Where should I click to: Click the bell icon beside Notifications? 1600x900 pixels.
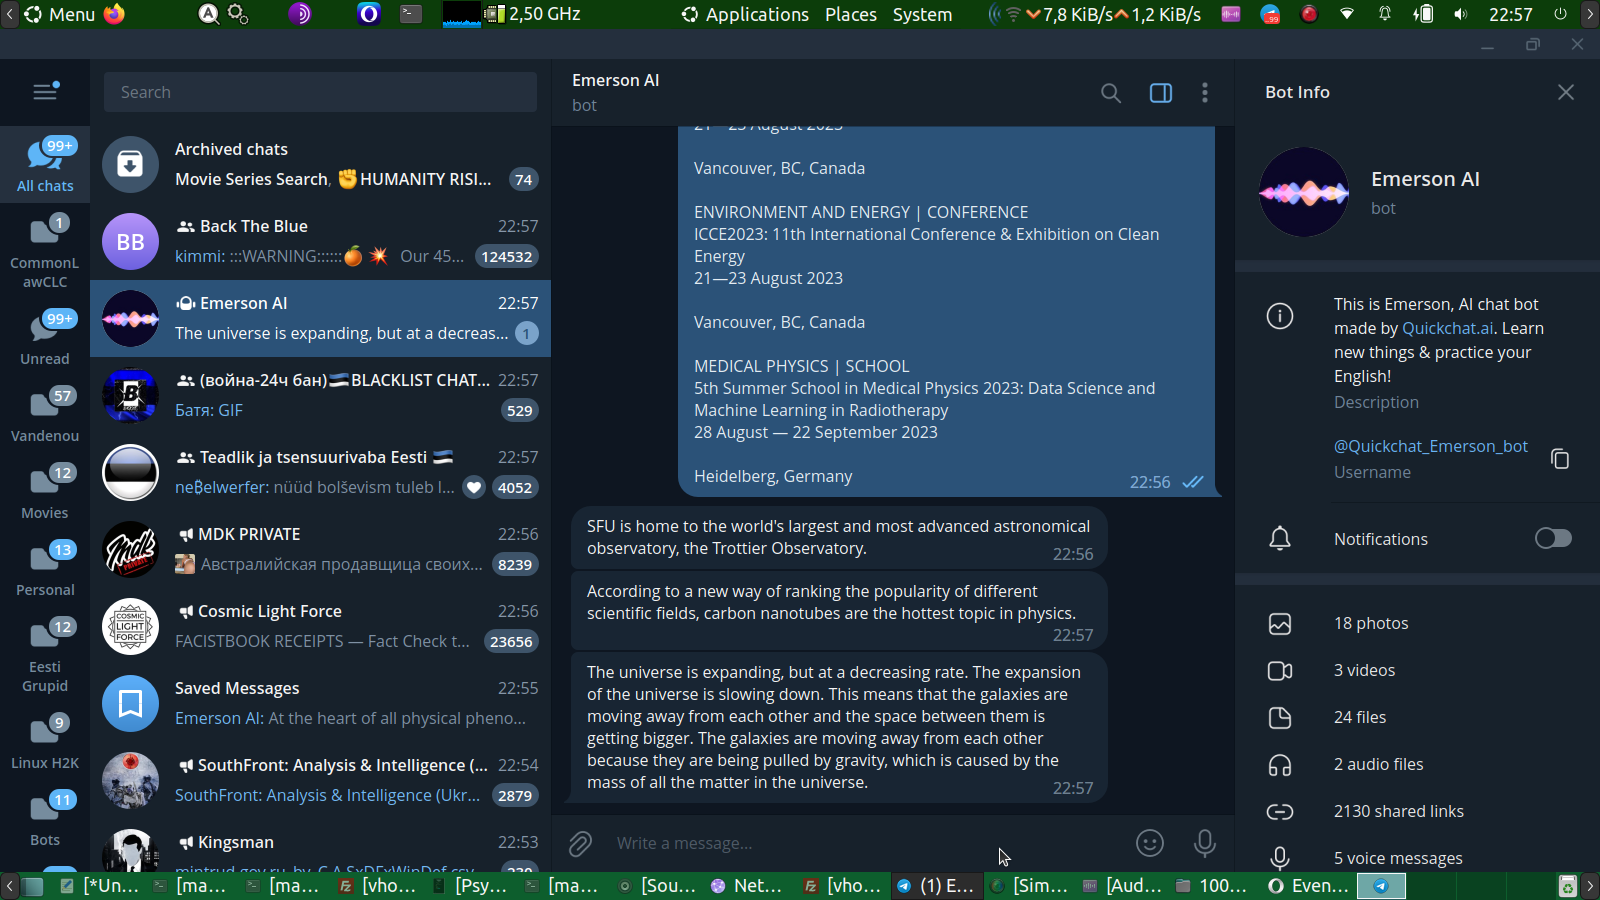(1280, 538)
